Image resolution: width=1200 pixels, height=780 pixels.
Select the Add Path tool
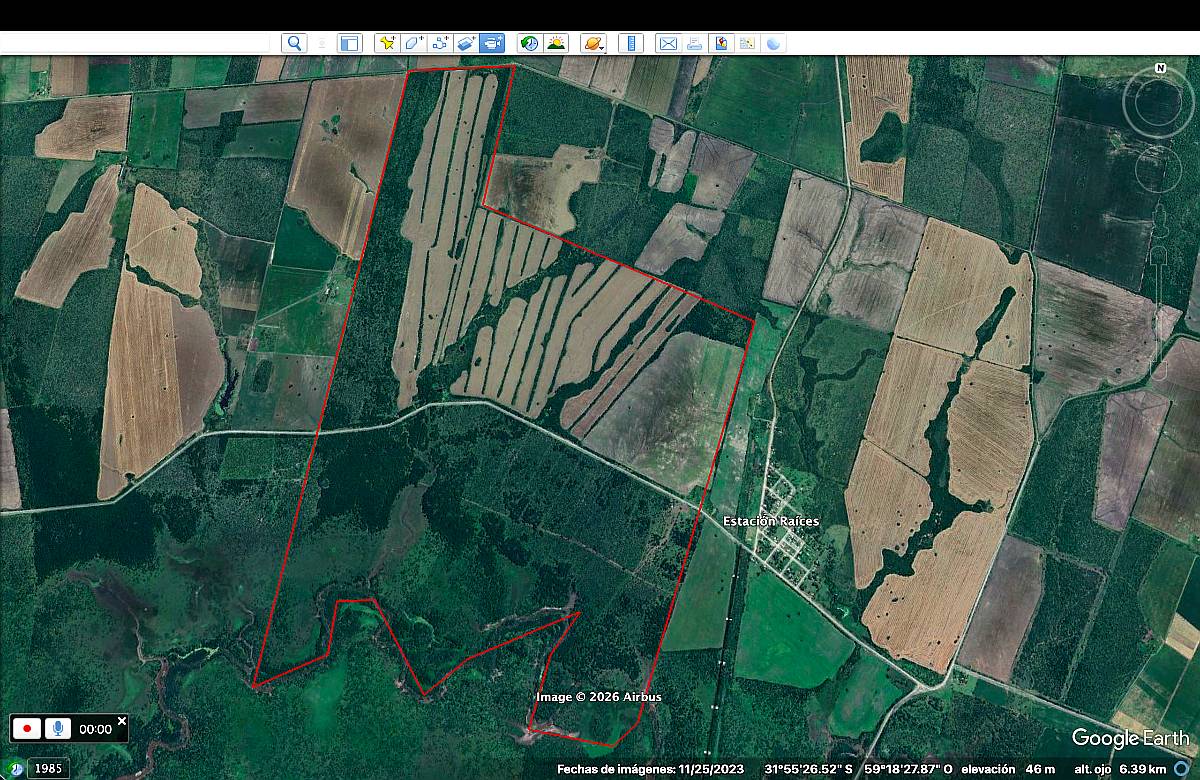439,43
